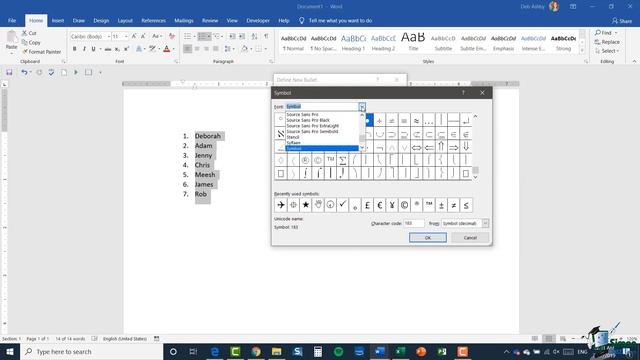Click the Windows search box

coord(91,351)
